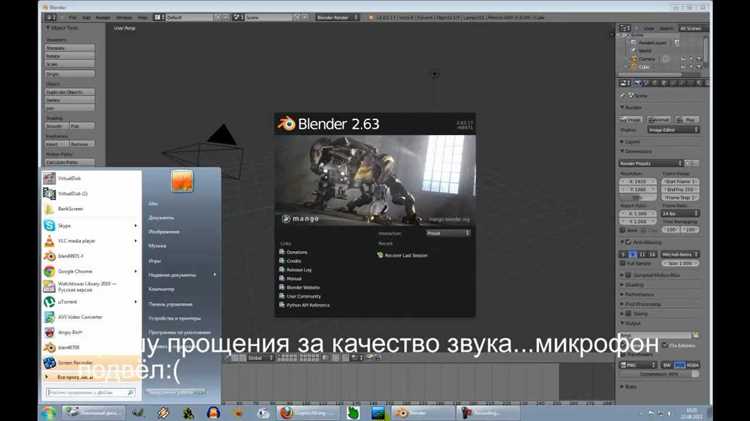
Task: Start AVS Video Converter from Start menu
Action: coord(91,317)
